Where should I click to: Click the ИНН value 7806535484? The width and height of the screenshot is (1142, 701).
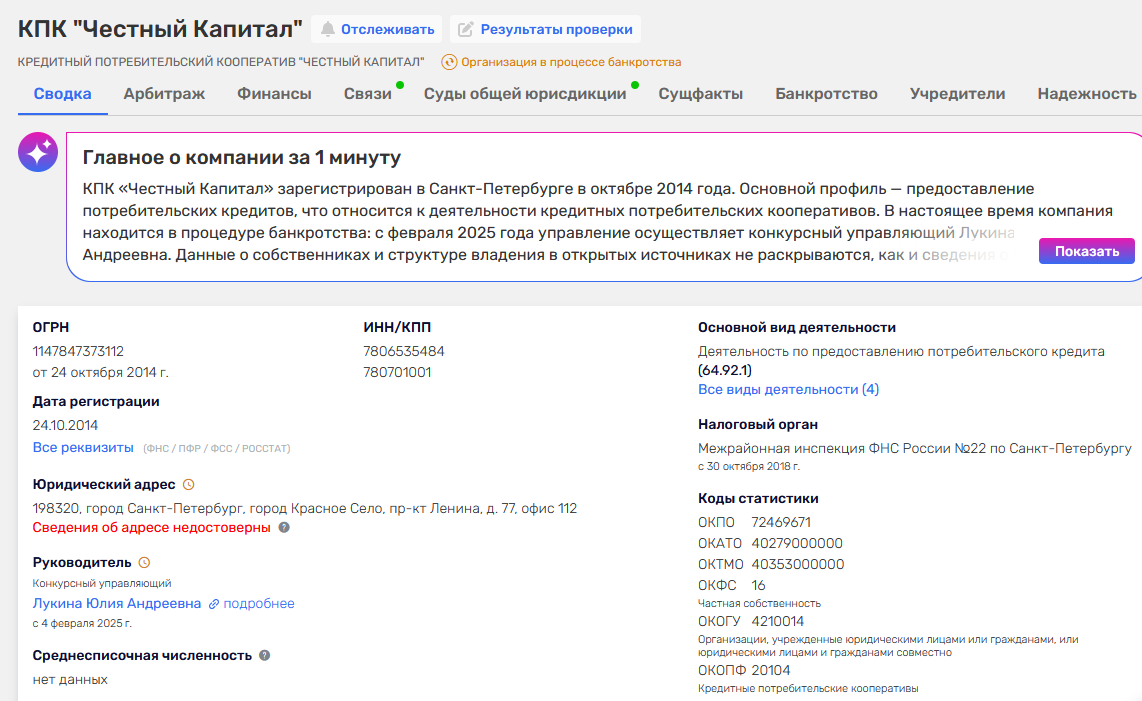(403, 351)
